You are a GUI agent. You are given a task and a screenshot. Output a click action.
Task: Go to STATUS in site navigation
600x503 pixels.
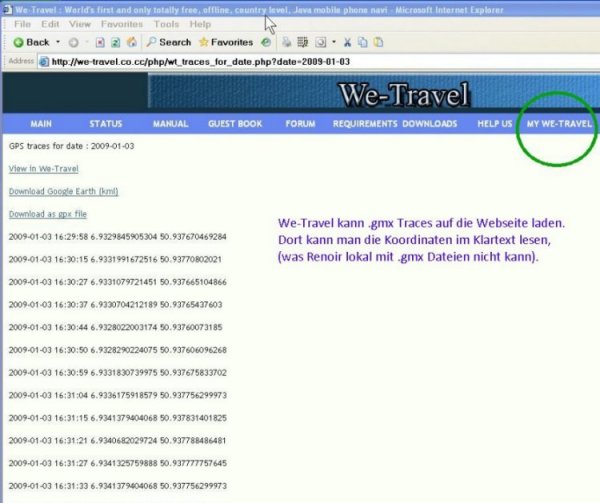(x=106, y=124)
